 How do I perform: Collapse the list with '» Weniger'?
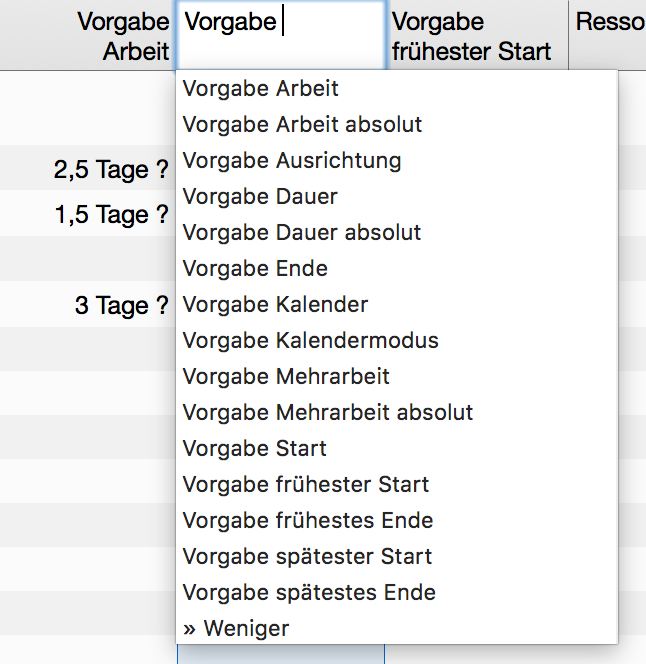tap(236, 629)
